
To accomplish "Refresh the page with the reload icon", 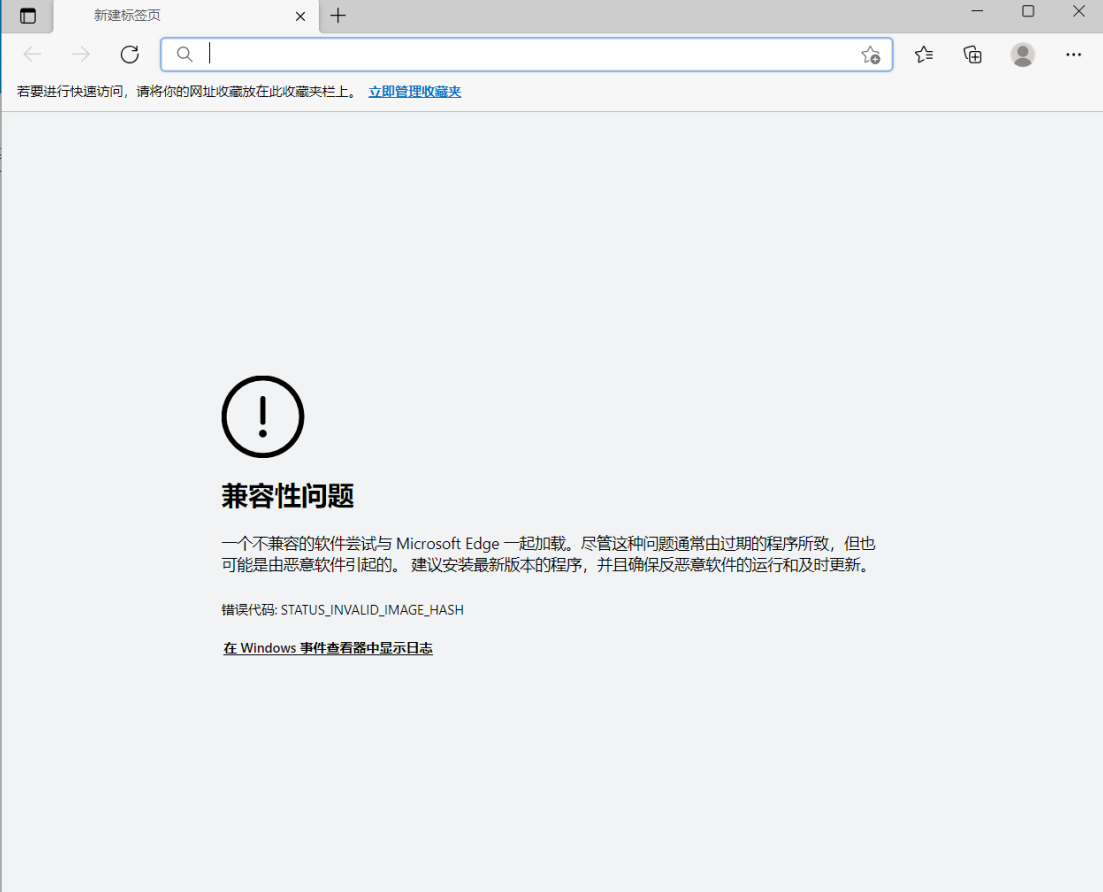I will (x=129, y=54).
